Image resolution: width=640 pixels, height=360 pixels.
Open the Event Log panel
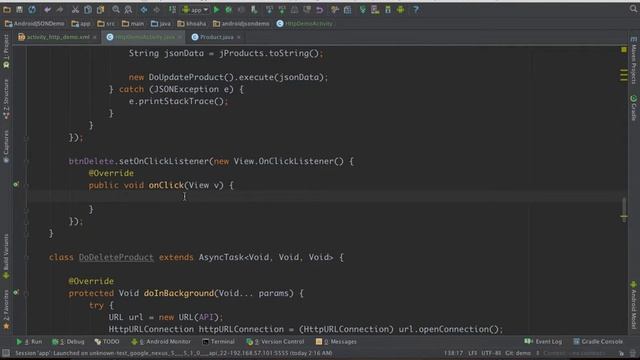point(543,341)
